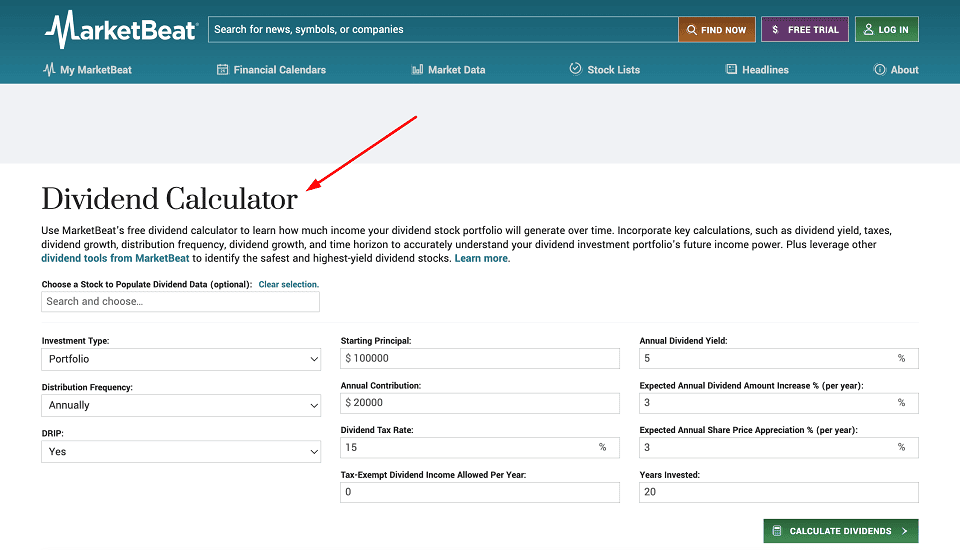The image size is (960, 550).
Task: Click the newspaper icon beside Headlines
Action: tap(731, 69)
